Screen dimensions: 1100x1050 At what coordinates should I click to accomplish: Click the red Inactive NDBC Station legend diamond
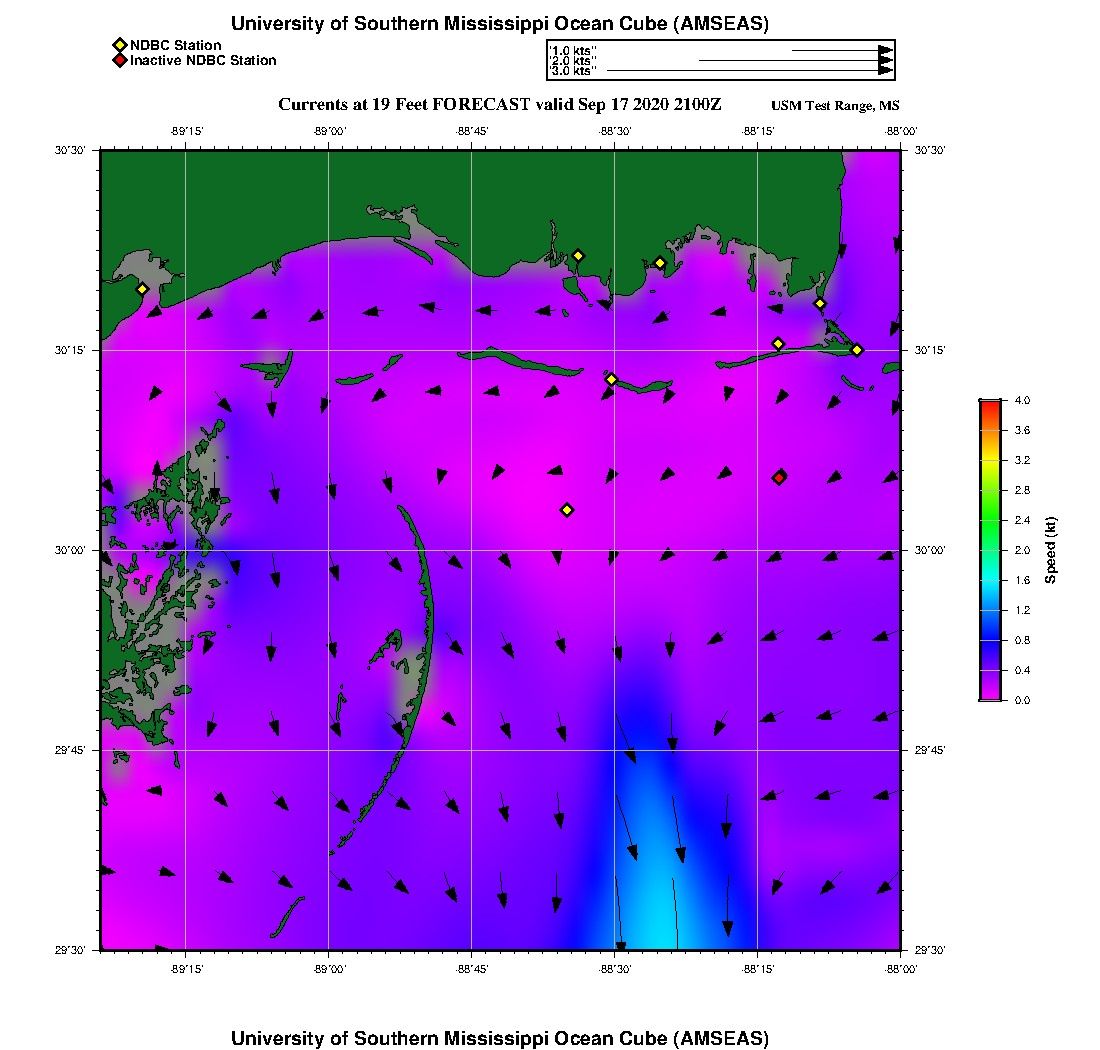[x=119, y=61]
